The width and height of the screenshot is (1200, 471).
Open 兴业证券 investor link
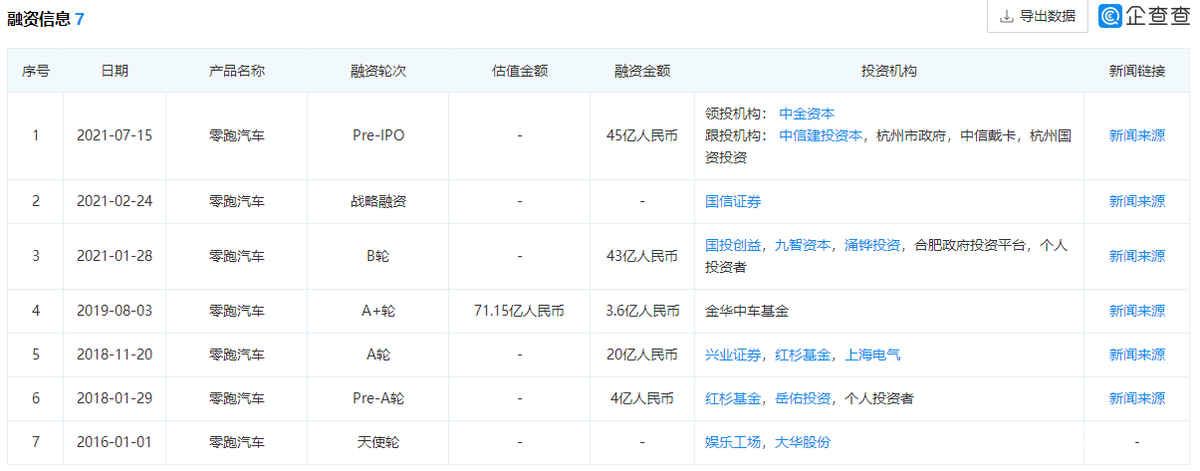[x=733, y=355]
